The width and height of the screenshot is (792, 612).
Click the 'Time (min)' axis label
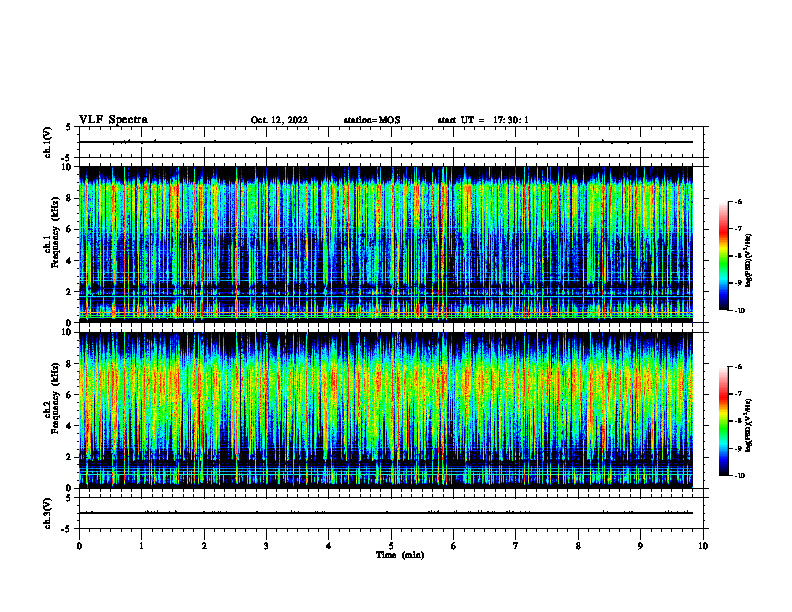click(x=400, y=555)
